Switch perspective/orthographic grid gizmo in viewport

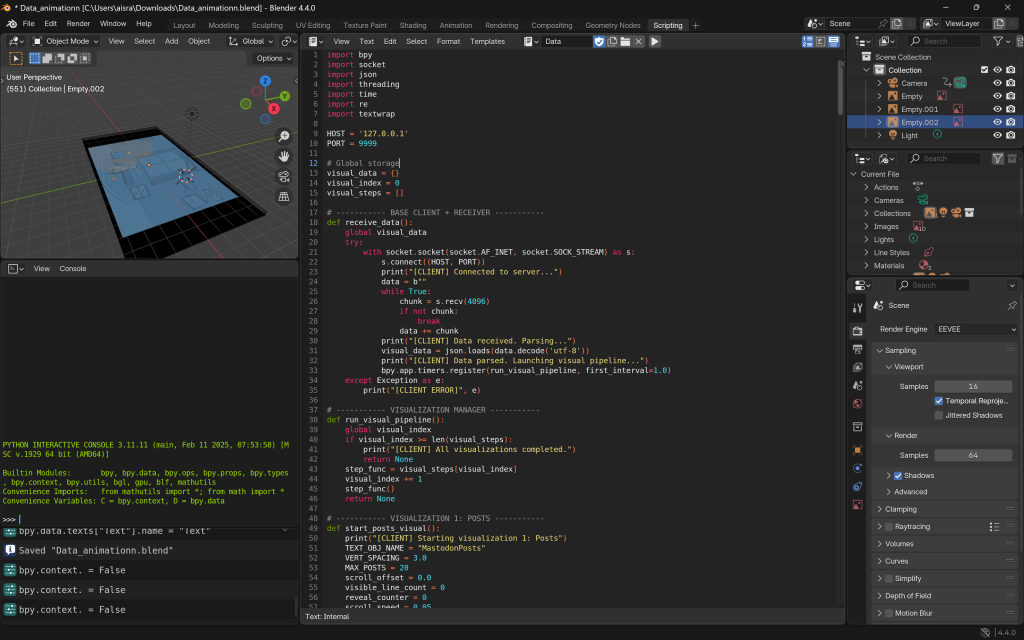point(284,197)
